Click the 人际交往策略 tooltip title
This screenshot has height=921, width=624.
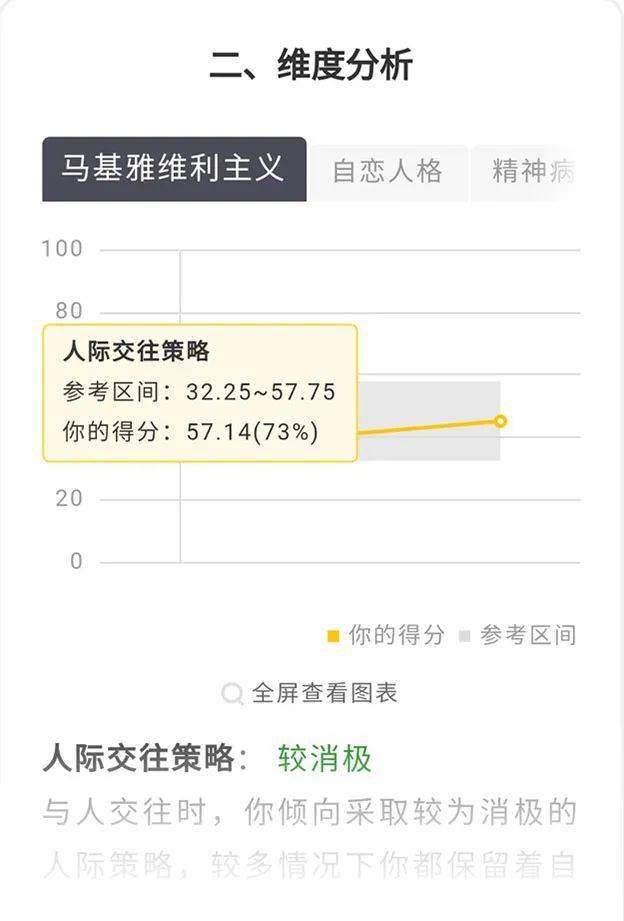136,352
